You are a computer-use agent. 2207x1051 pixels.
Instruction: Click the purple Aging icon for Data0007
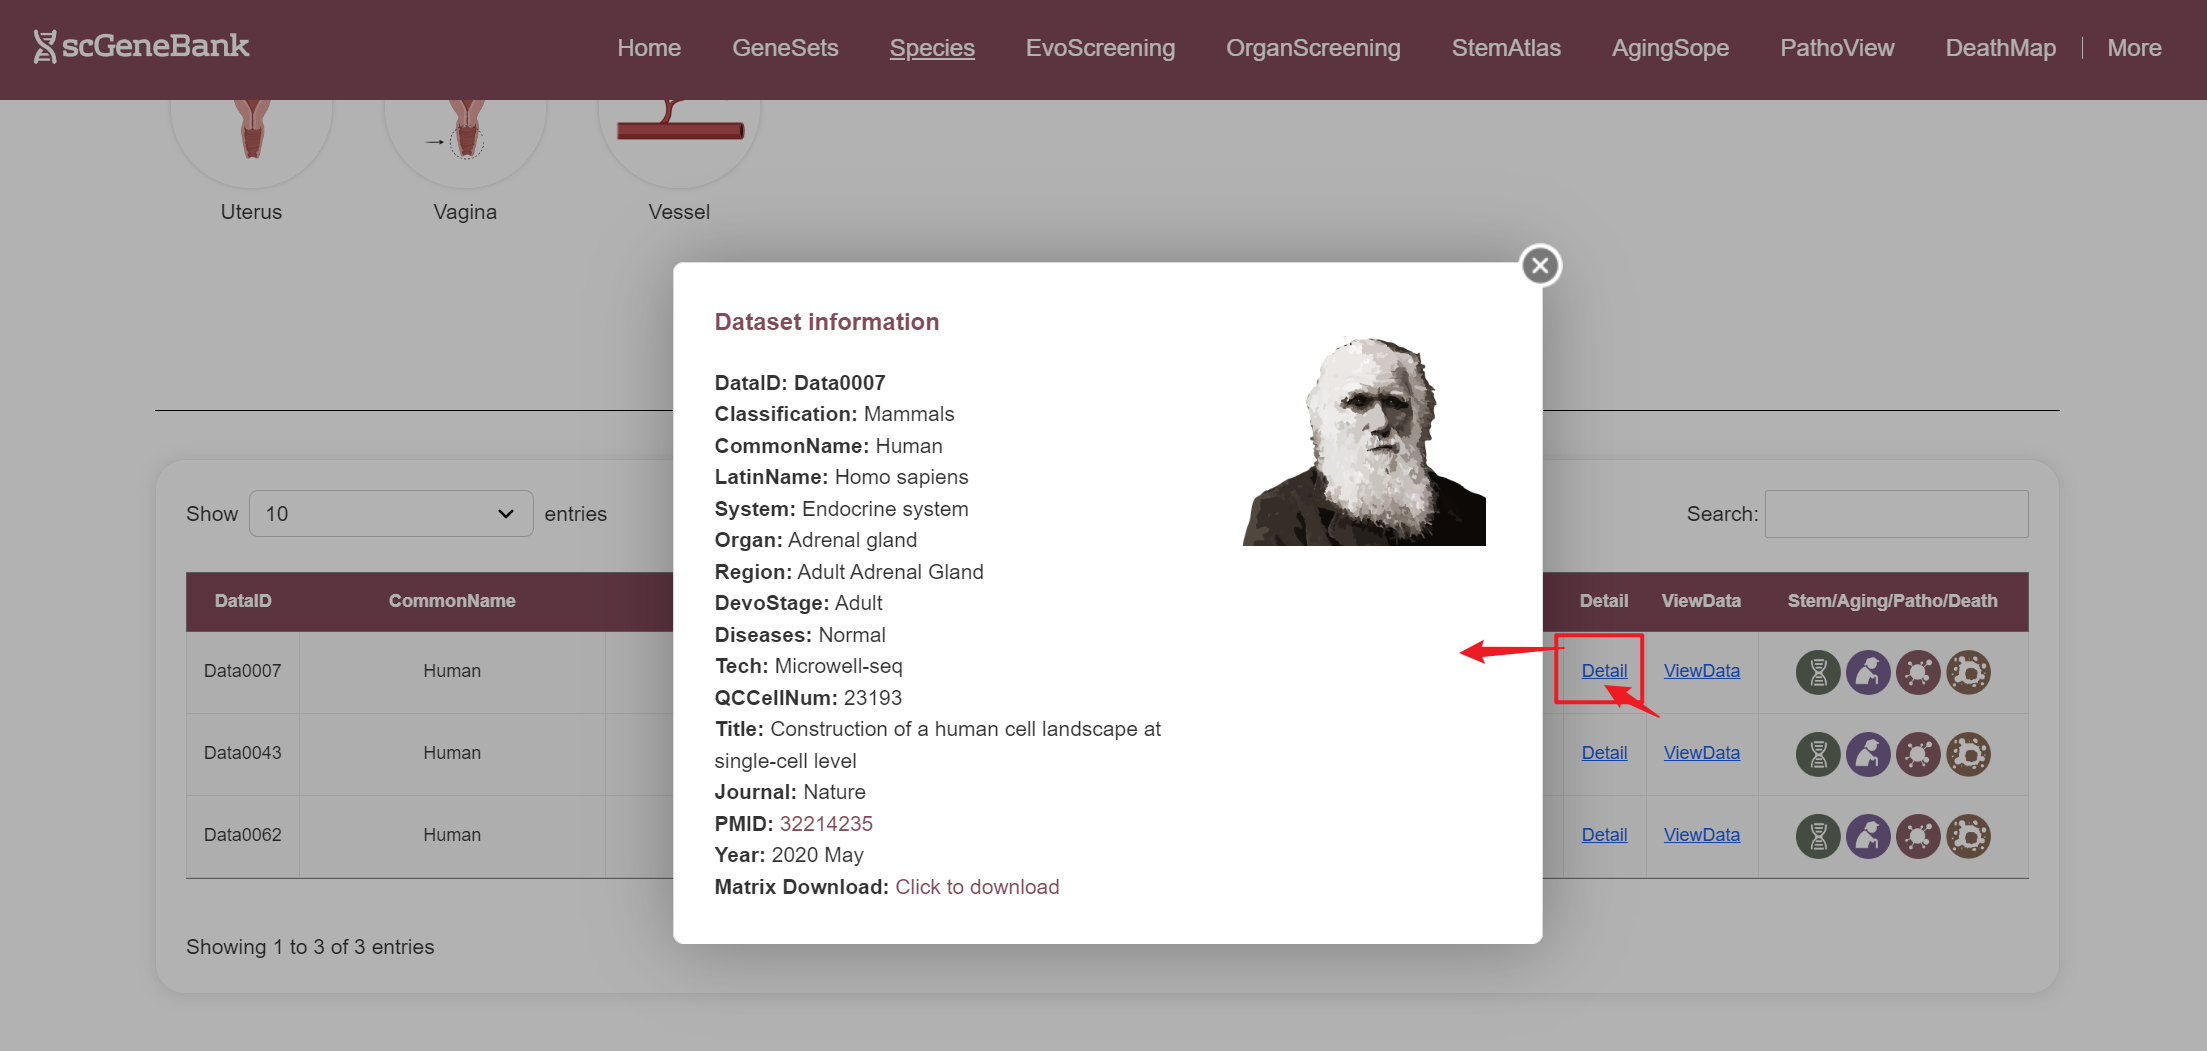pyautogui.click(x=1867, y=673)
